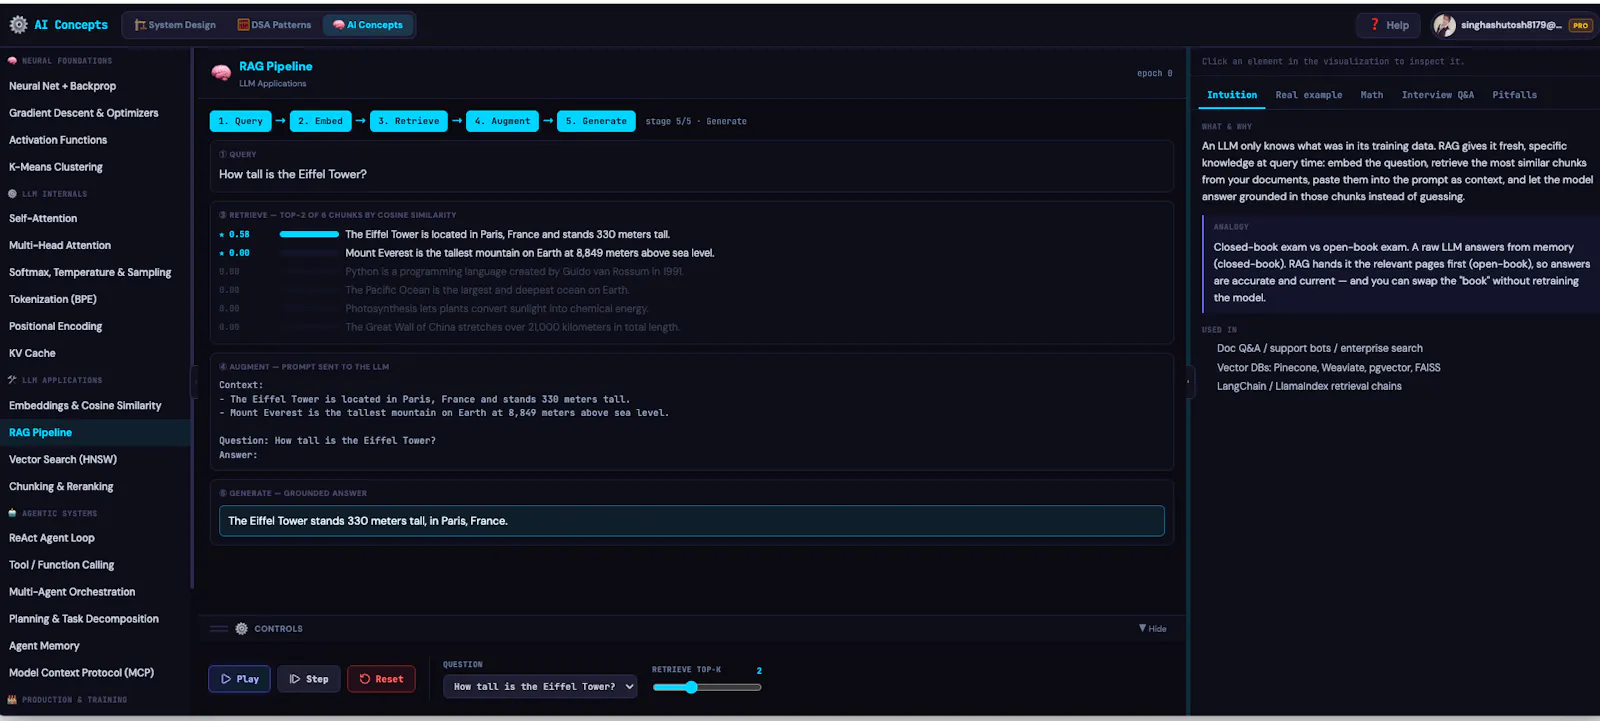Switch to the DSA Patterns tab
The image size is (1600, 721).
tap(274, 25)
